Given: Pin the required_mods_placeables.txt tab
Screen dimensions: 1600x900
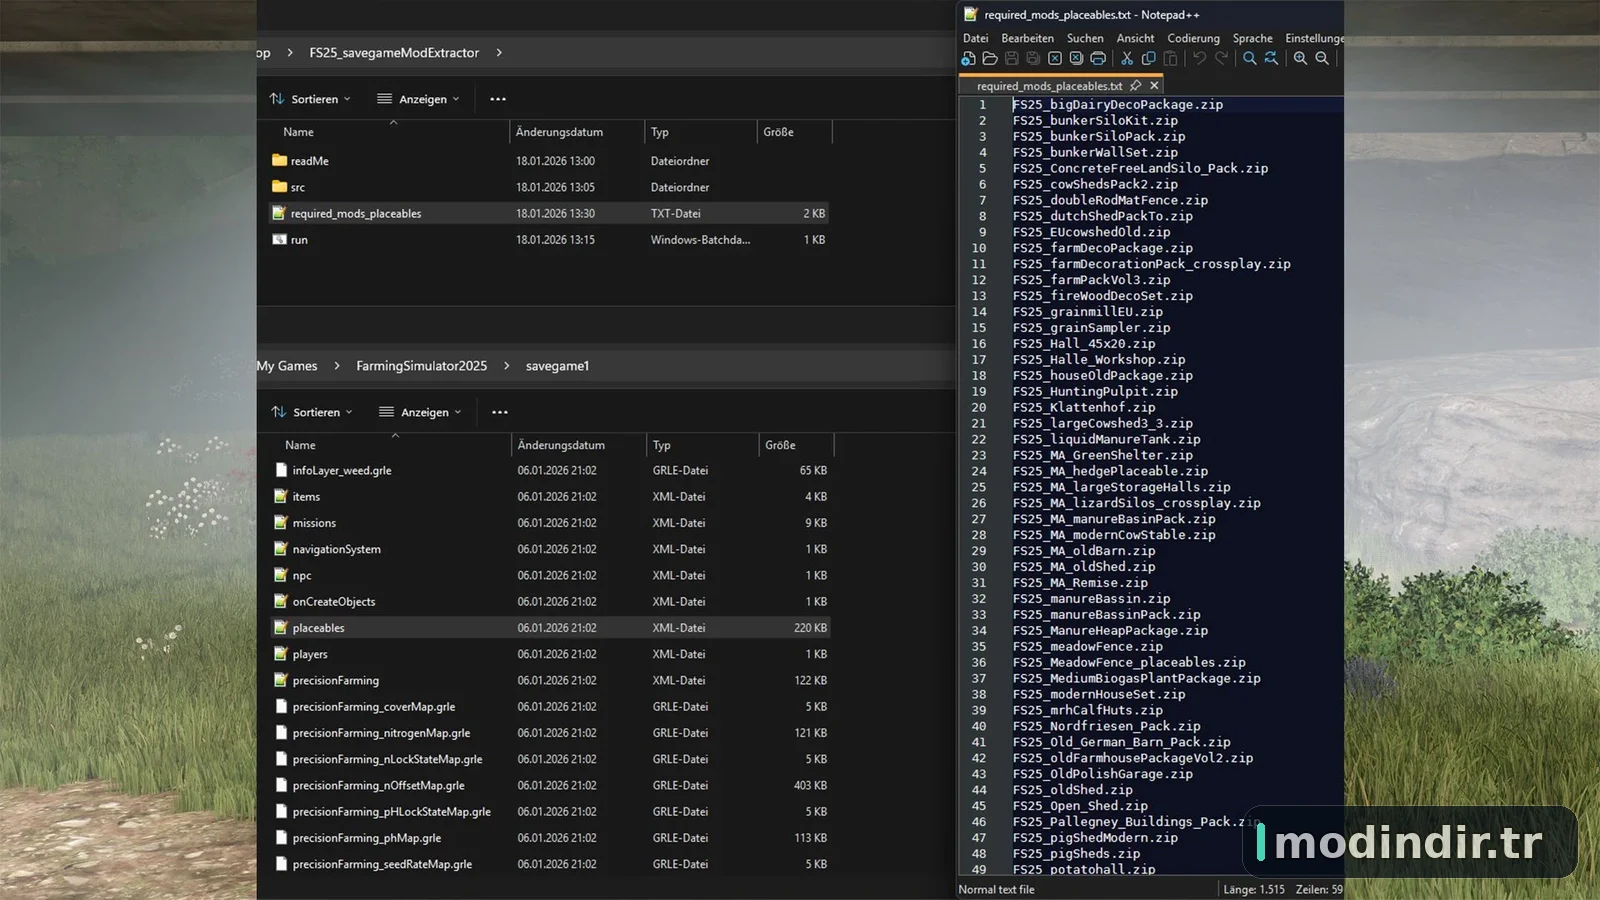Looking at the screenshot, I should [1135, 86].
